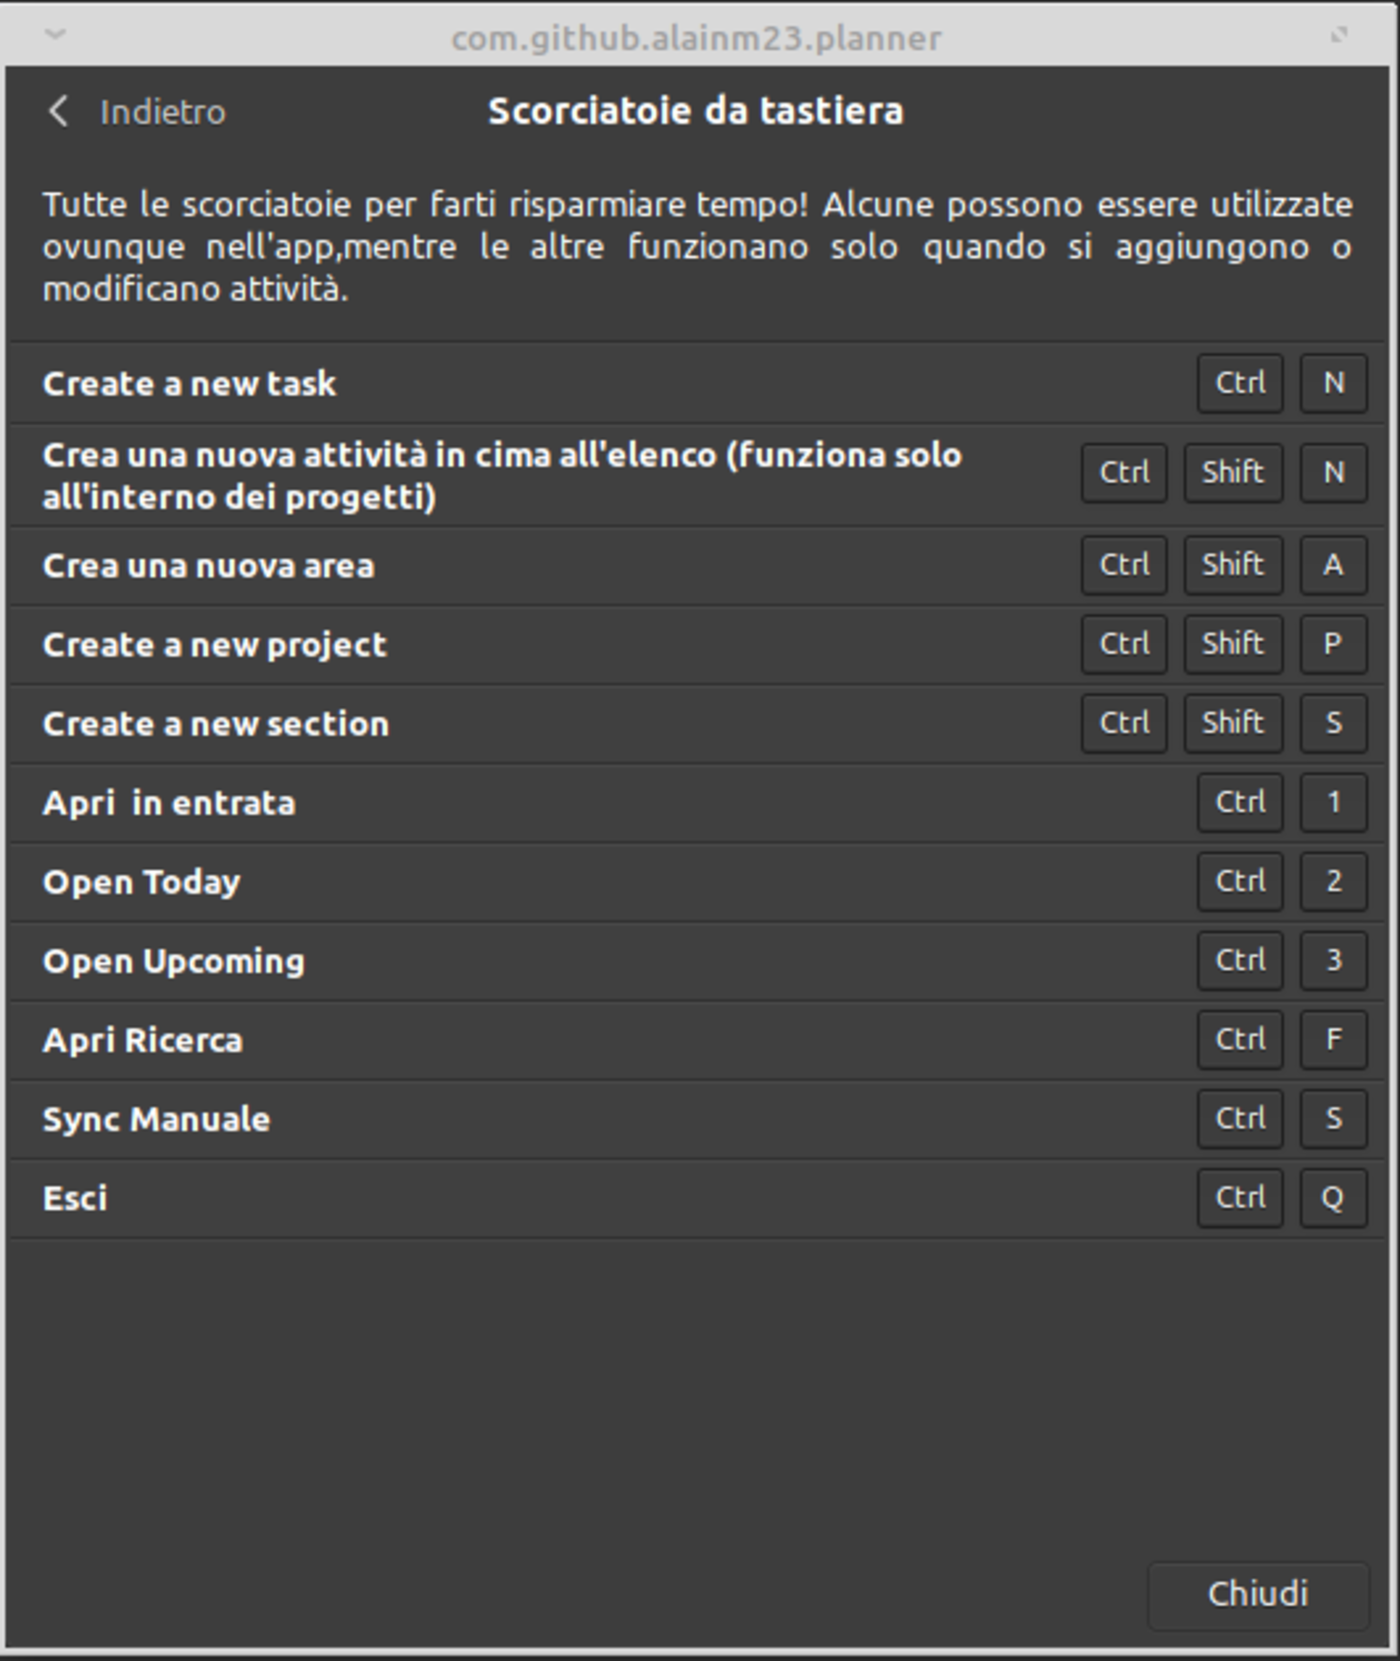Click the S badge beside Sync Manuale
The image size is (1400, 1661).
pos(1333,1118)
